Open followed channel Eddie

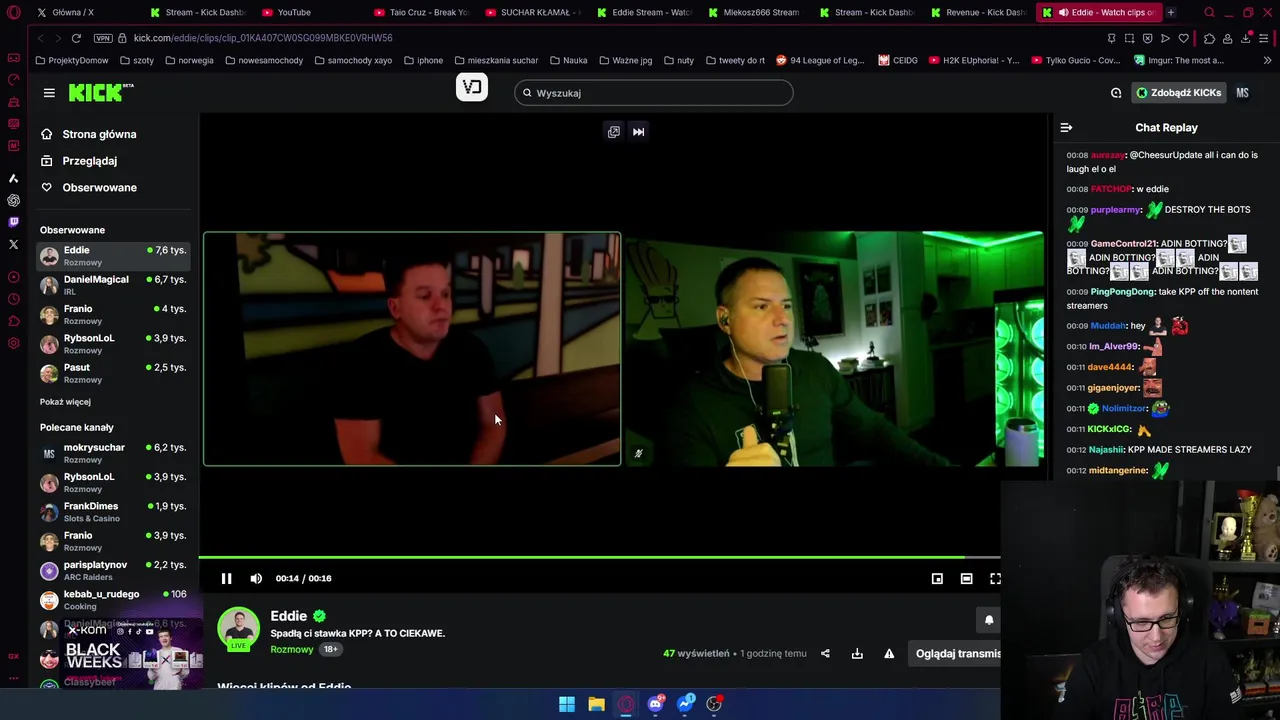pos(114,256)
